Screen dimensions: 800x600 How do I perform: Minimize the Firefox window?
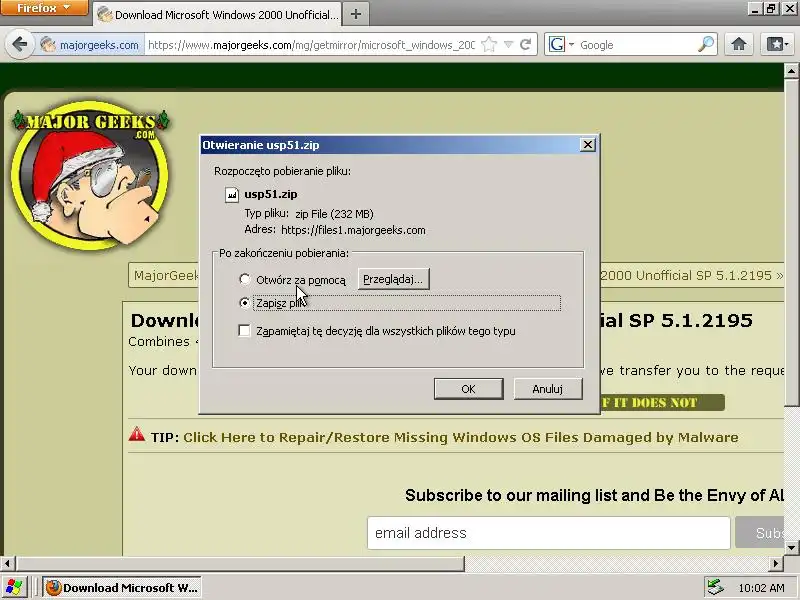[755, 8]
